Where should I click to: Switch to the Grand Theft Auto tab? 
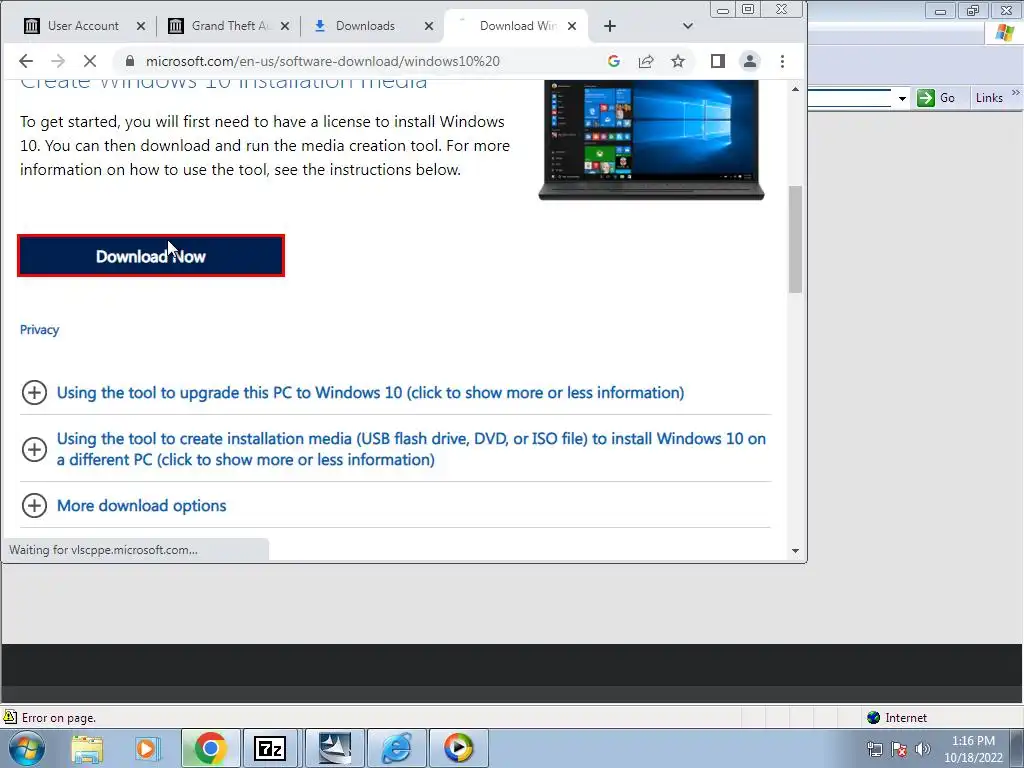[x=229, y=26]
